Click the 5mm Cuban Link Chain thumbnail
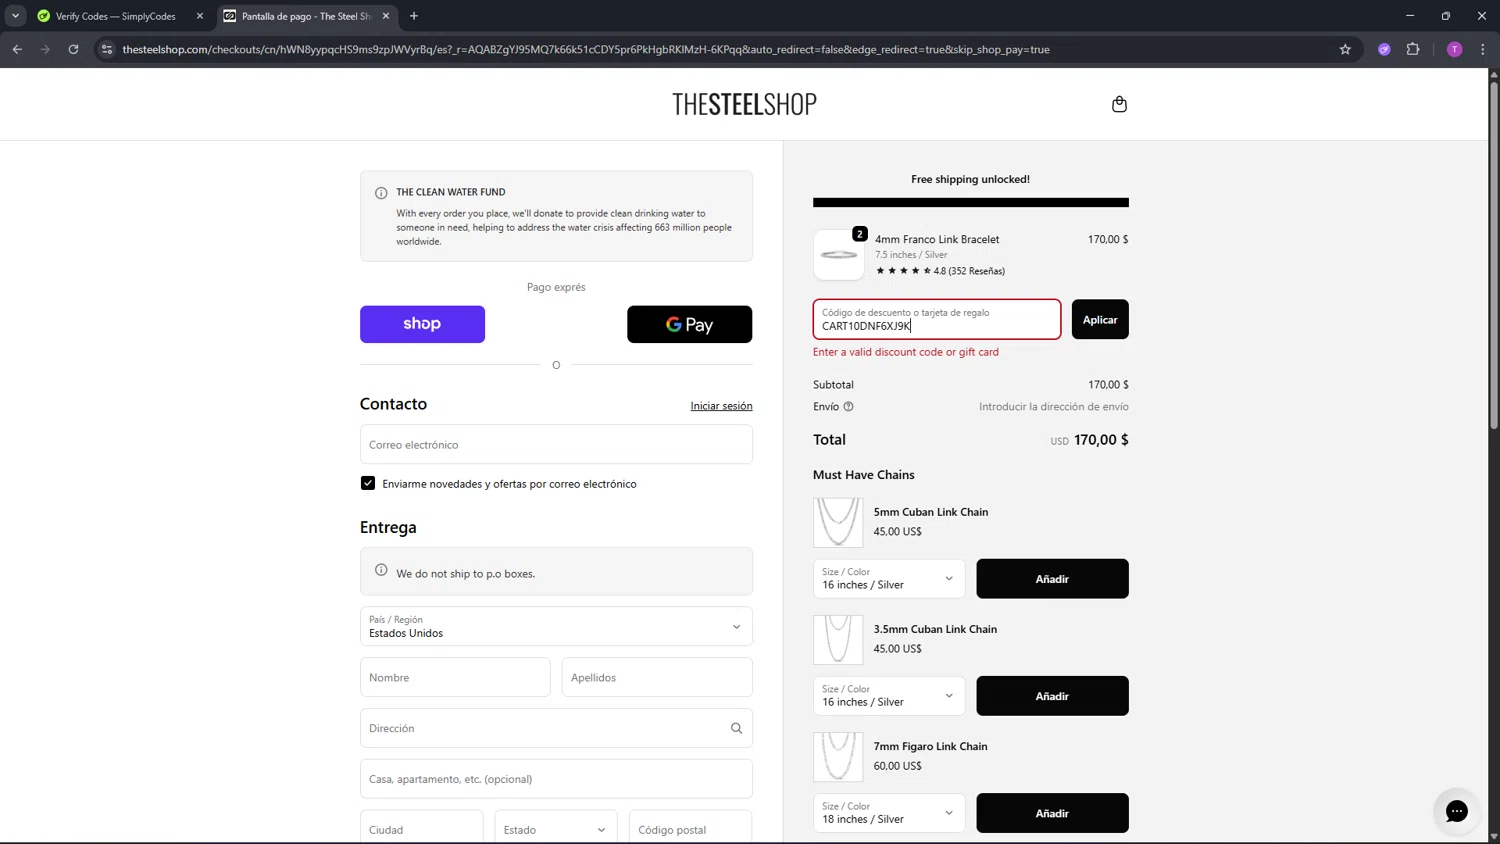The height and width of the screenshot is (844, 1500). [x=838, y=522]
